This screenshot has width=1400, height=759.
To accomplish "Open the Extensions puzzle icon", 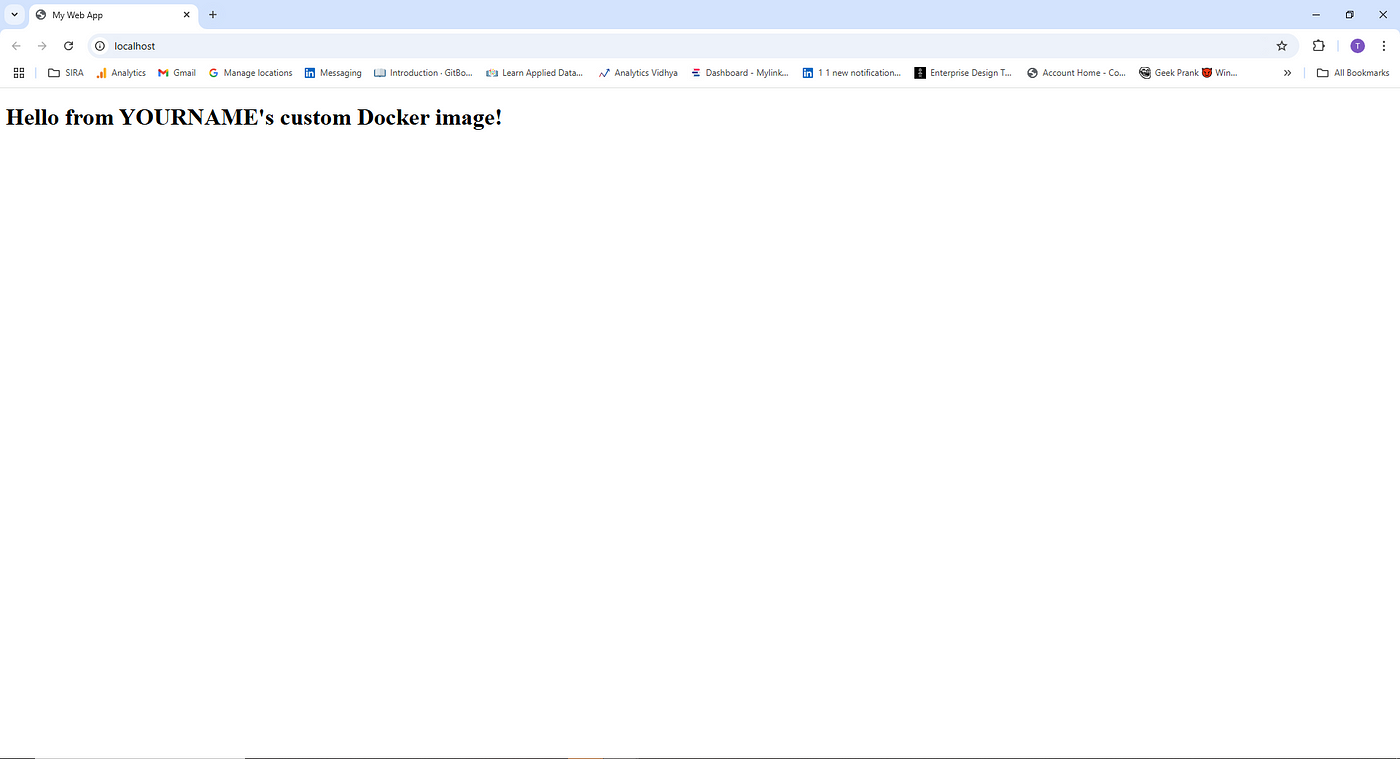I will tap(1318, 46).
